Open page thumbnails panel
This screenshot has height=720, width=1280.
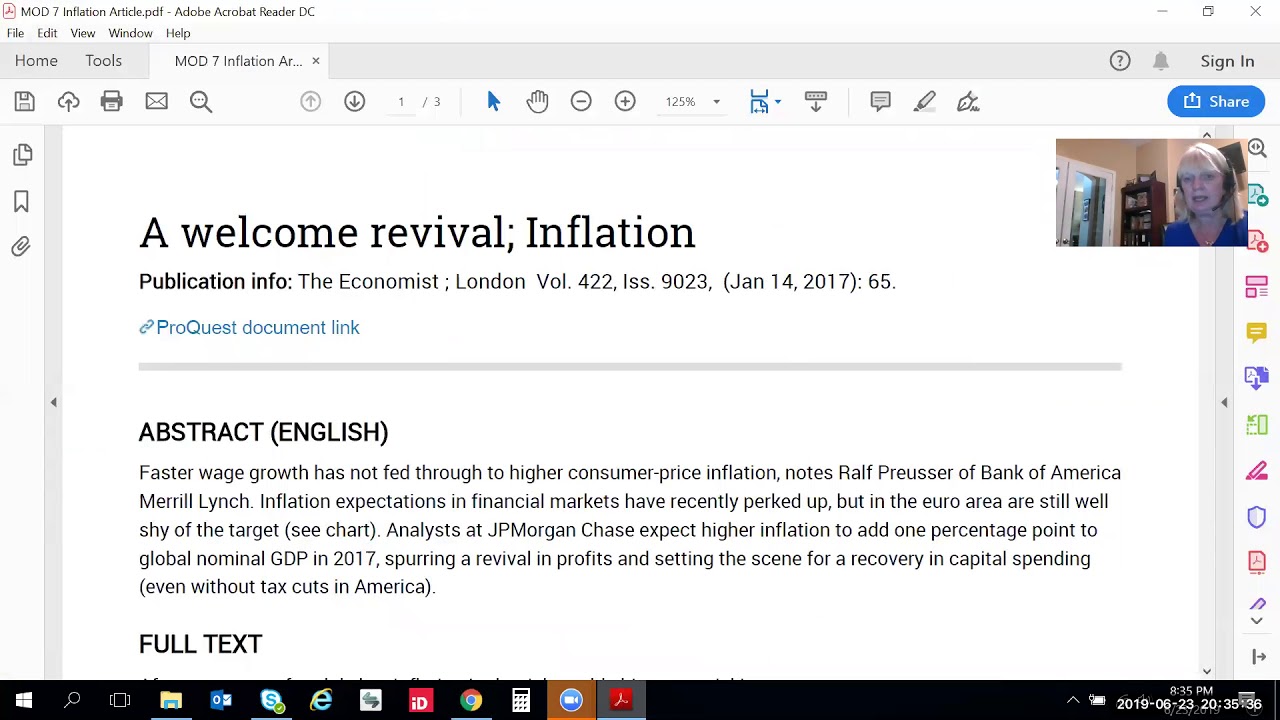point(21,155)
